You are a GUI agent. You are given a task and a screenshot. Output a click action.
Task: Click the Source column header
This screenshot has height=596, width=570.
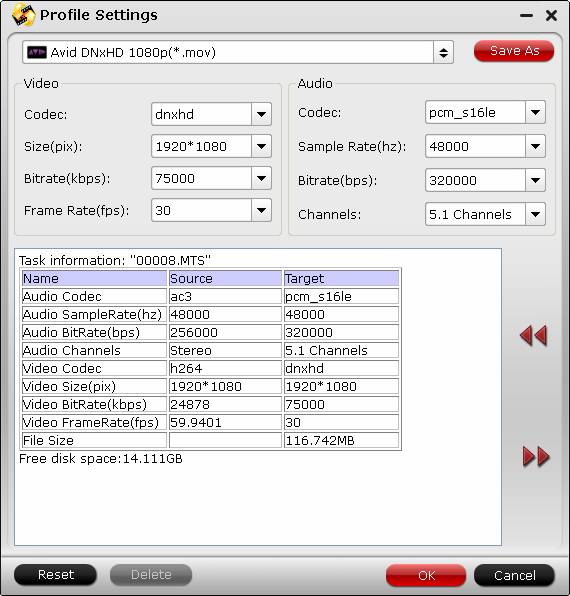pos(225,278)
